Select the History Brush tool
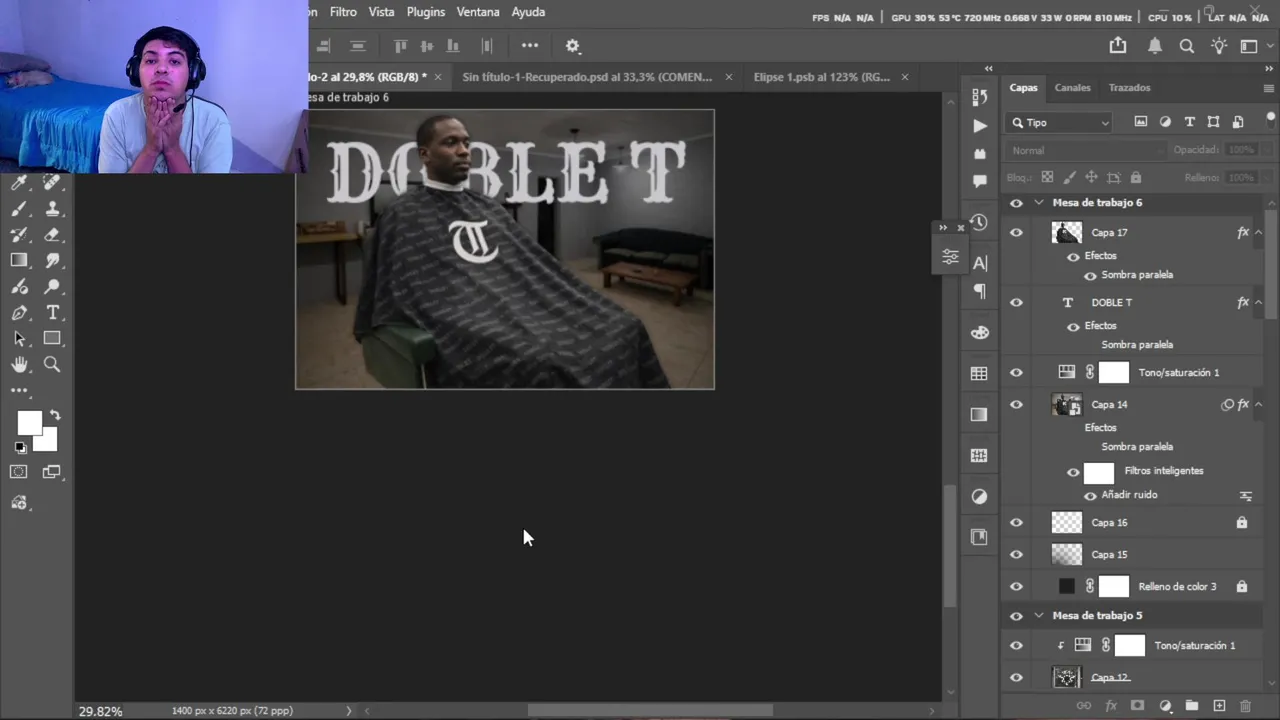The height and width of the screenshot is (720, 1280). pos(19,235)
